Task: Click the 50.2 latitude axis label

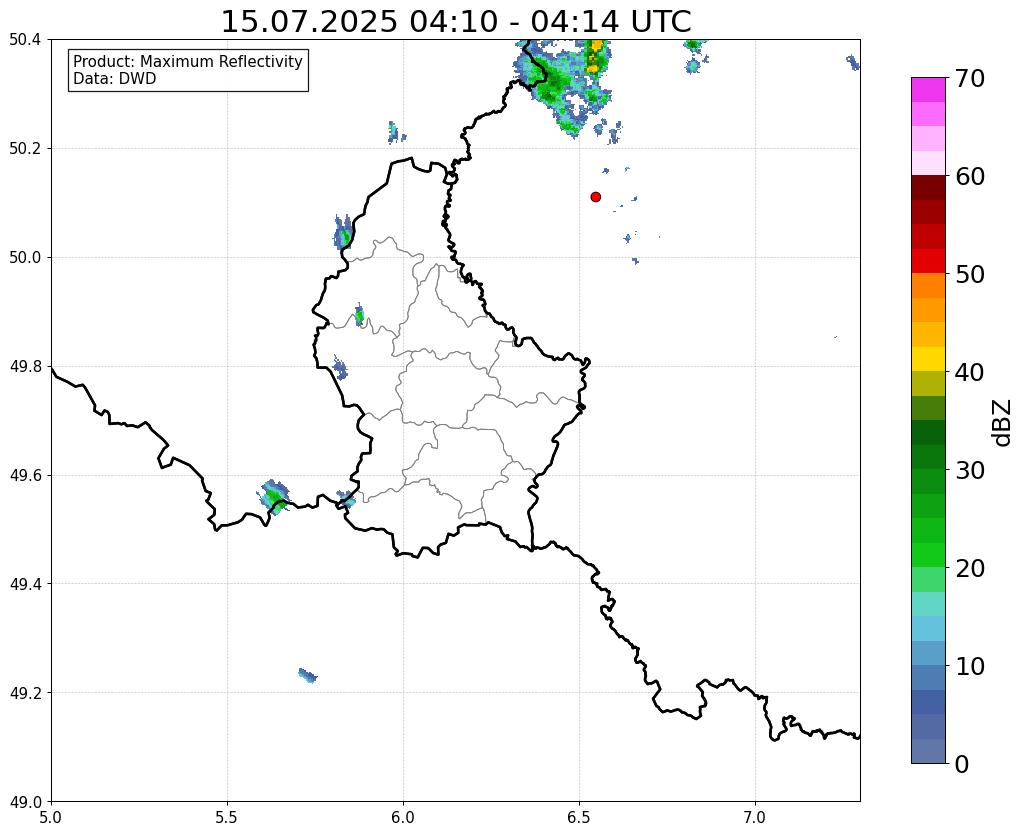Action: click(25, 149)
